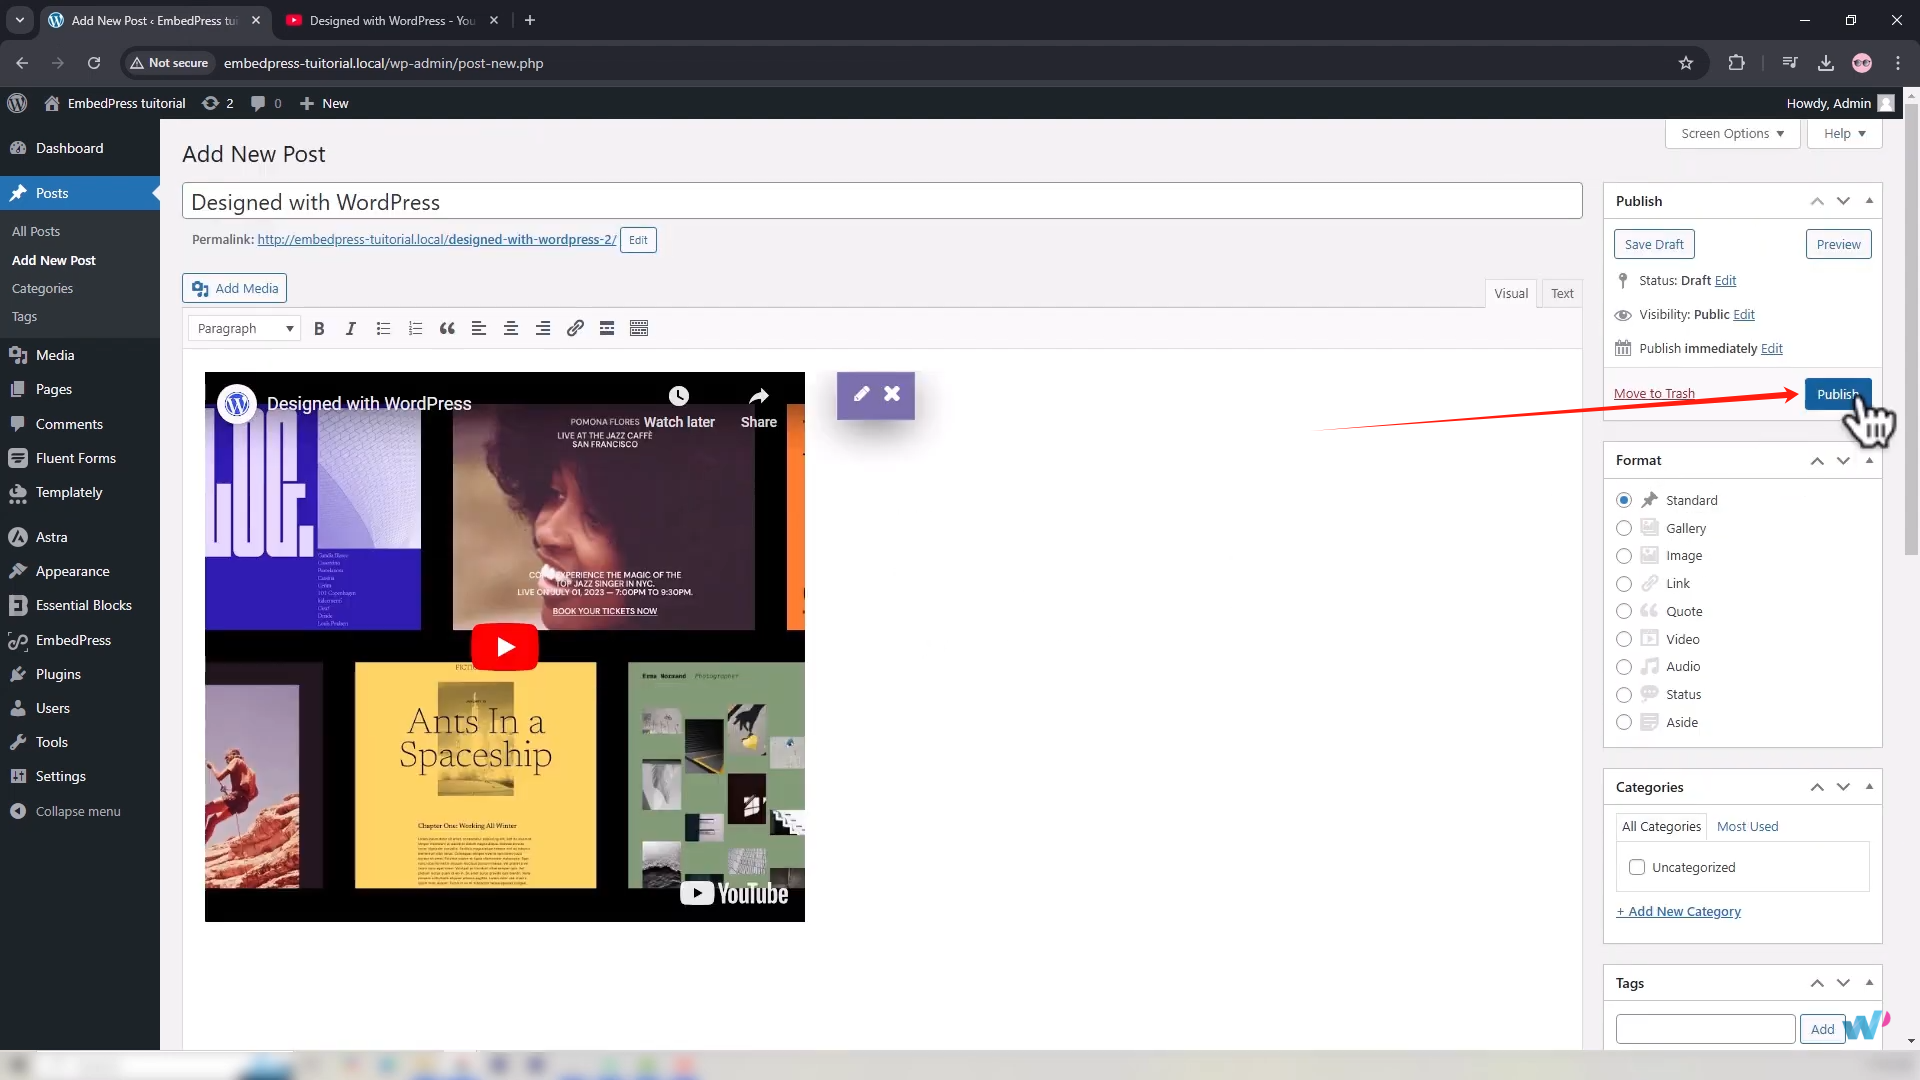
Task: Open the Paragraph style dropdown
Action: pos(243,328)
